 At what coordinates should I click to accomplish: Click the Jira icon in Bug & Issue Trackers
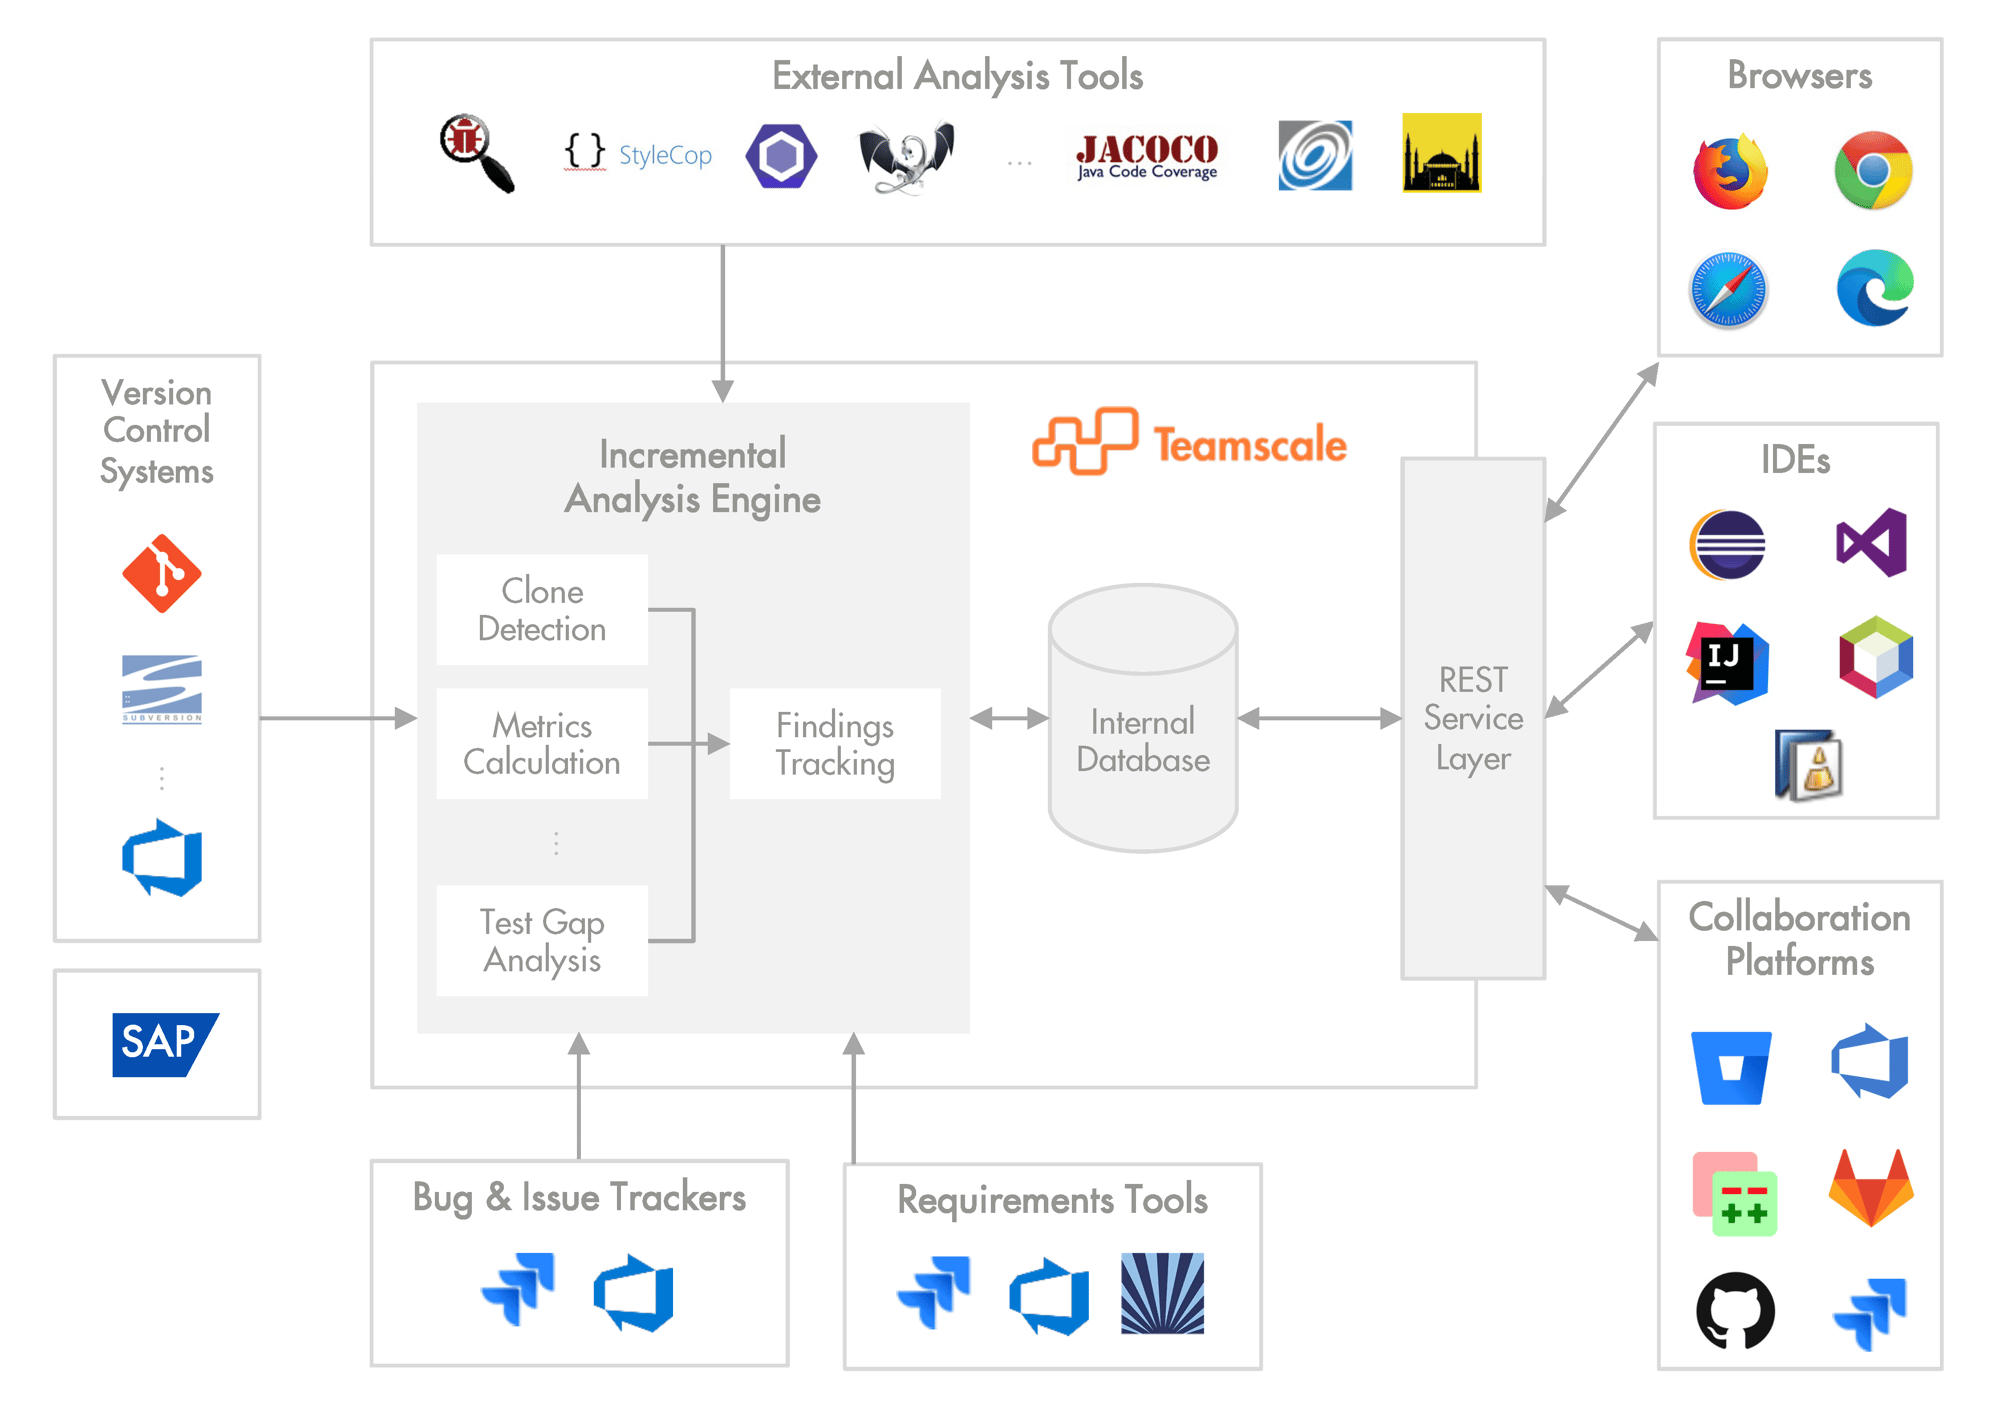[518, 1290]
